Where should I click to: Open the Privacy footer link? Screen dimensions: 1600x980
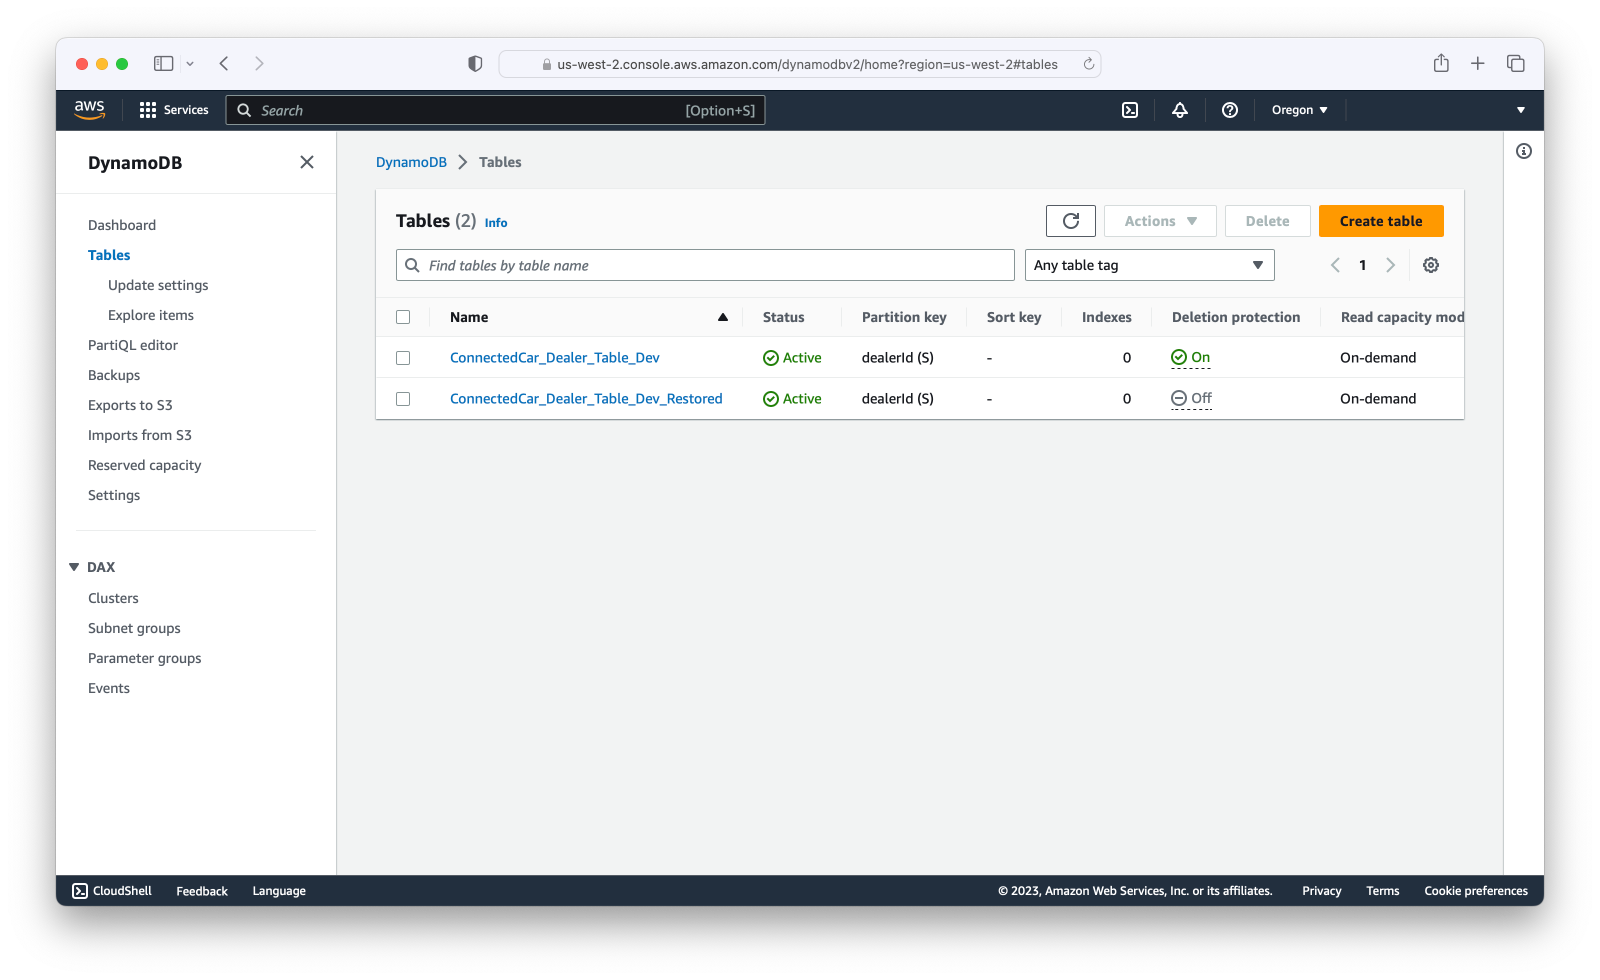1322,891
